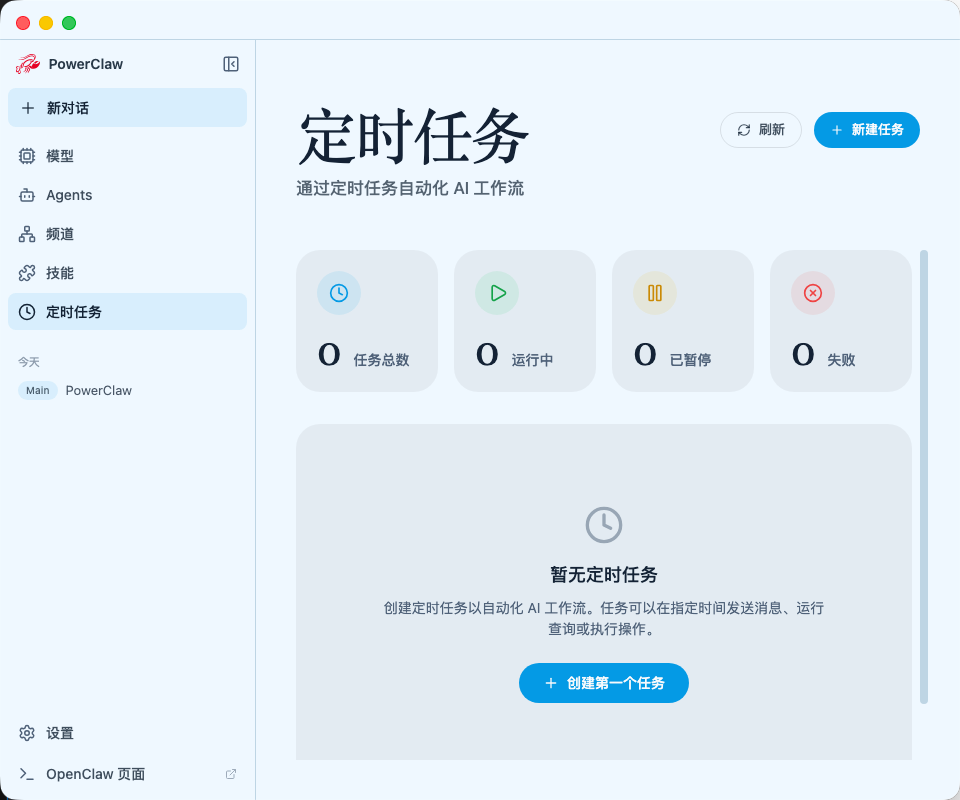Collapse the sidebar using the panel icon

pos(230,63)
